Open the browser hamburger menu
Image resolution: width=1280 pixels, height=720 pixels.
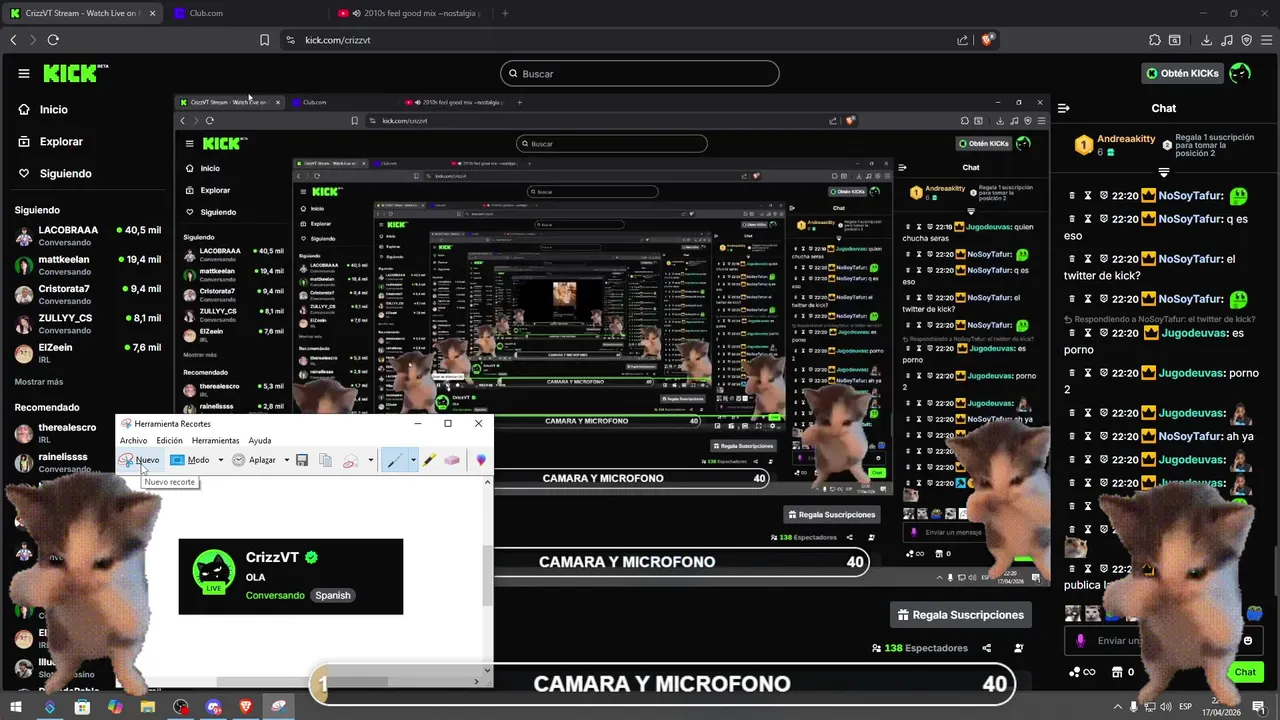(x=1266, y=40)
